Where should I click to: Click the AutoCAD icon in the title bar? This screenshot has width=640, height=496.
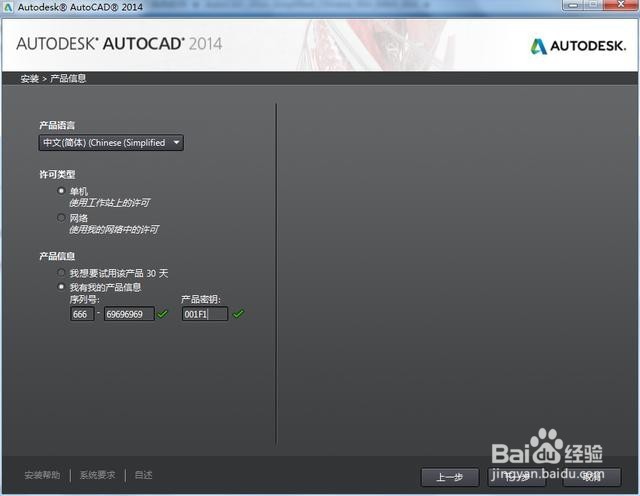(8, 7)
